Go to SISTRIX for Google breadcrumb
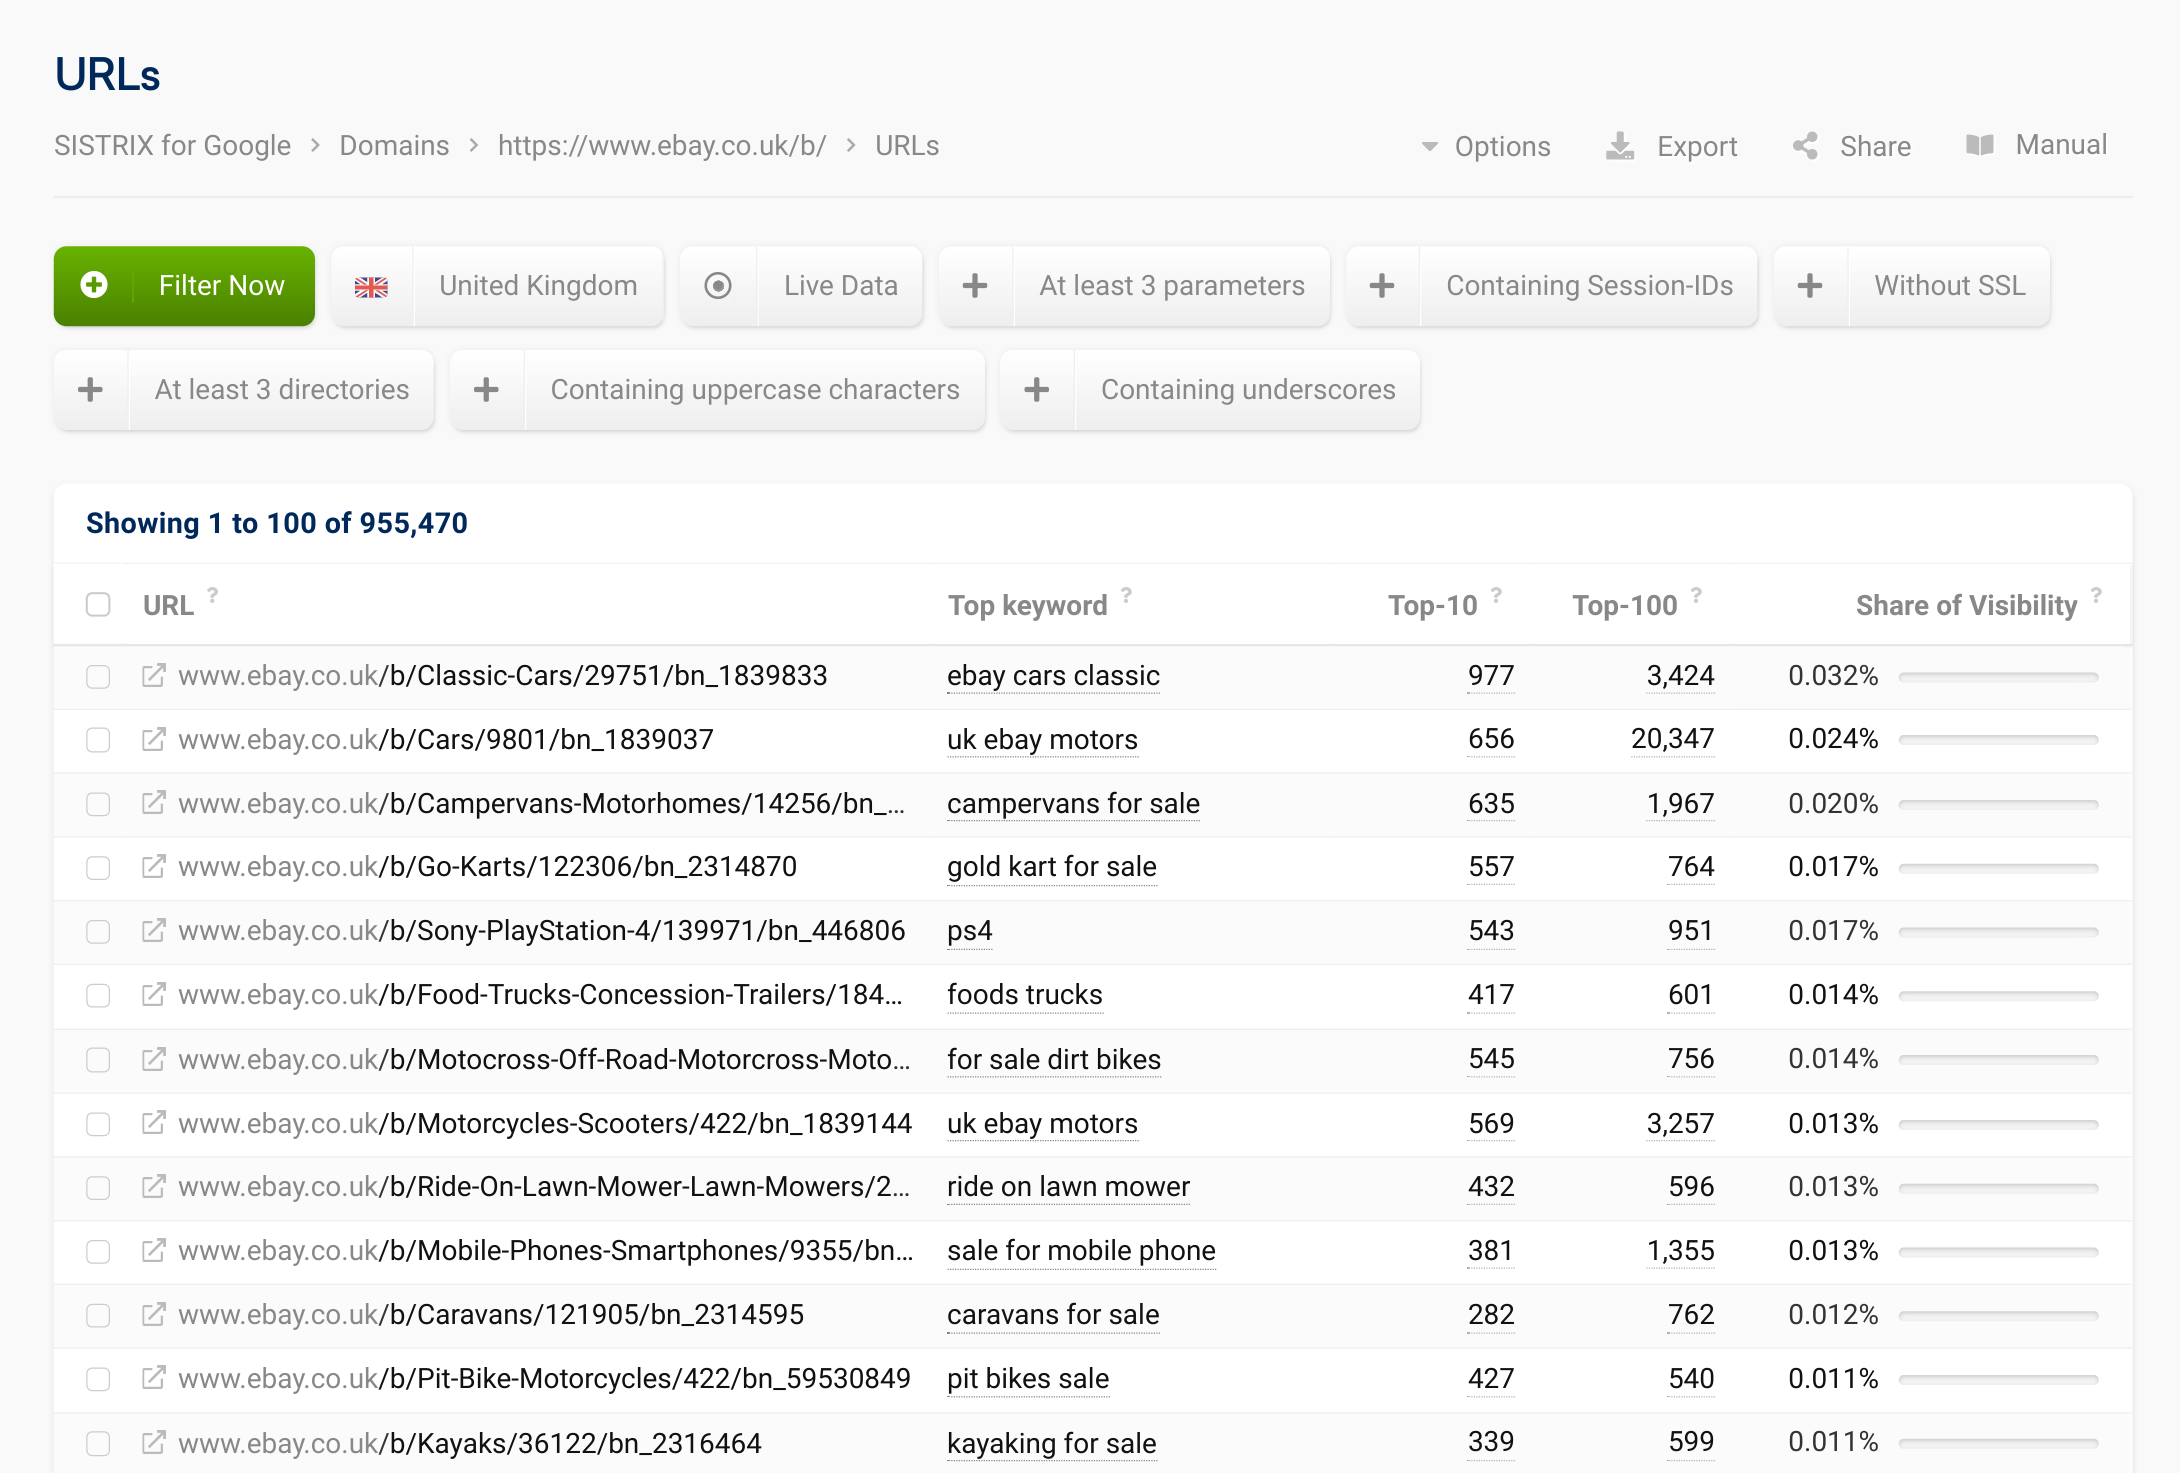 [x=172, y=146]
